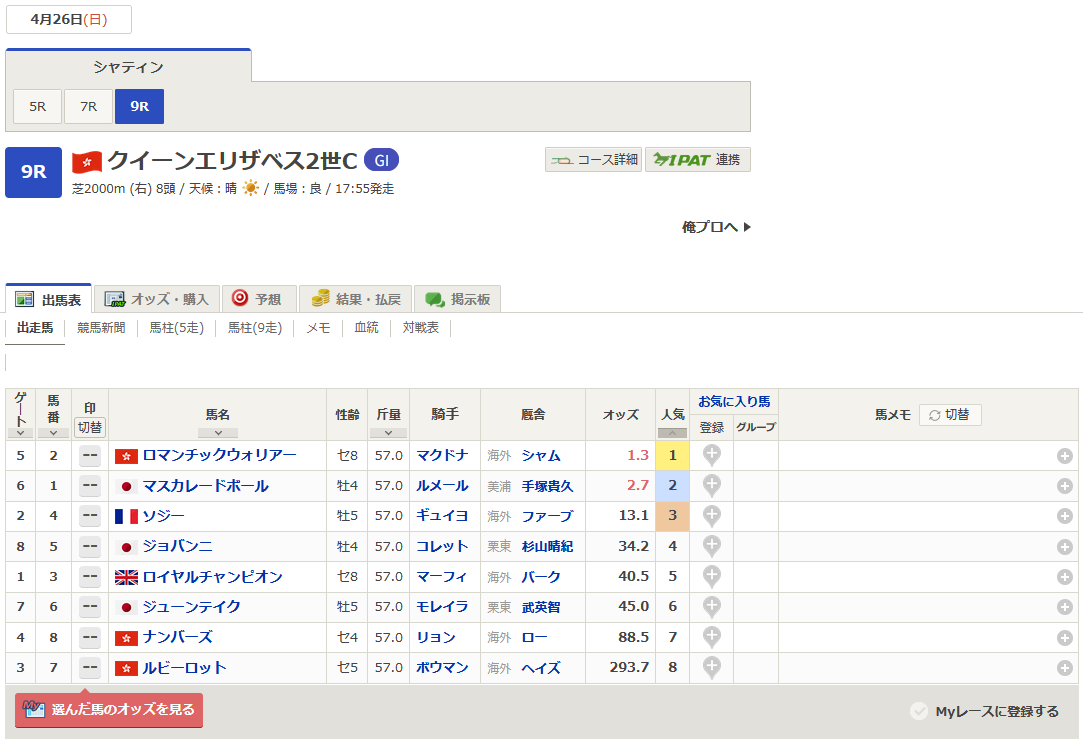Click the sunny weather icon
1083x742 pixels.
click(x=251, y=188)
